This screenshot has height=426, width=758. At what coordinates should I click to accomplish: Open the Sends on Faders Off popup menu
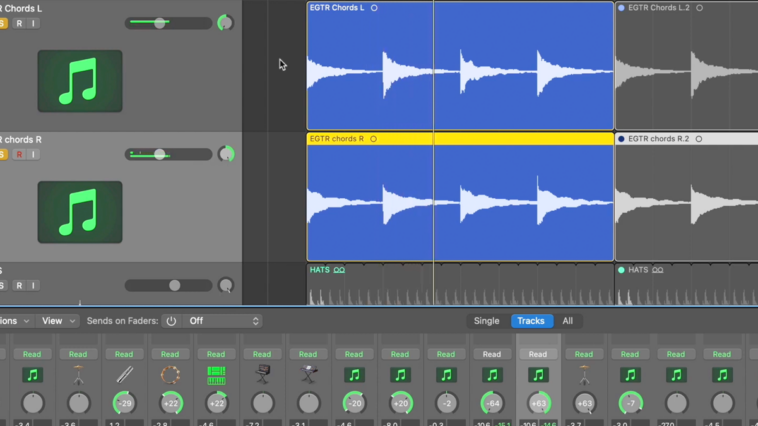(x=223, y=321)
